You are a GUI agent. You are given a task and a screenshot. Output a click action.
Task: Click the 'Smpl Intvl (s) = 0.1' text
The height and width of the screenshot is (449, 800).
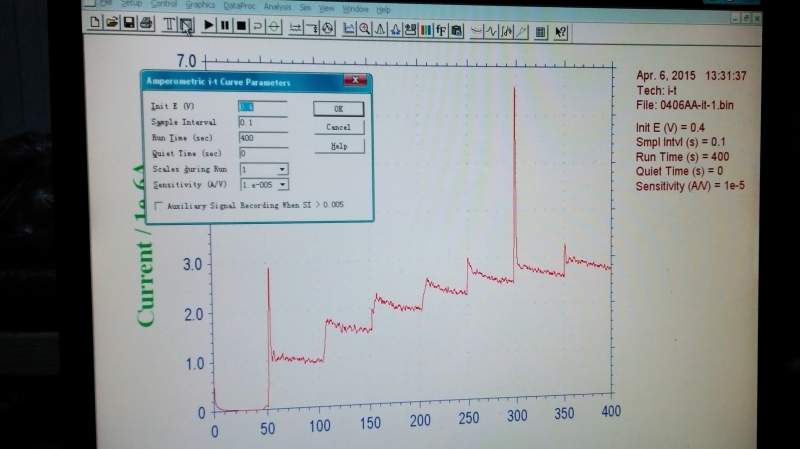(681, 142)
